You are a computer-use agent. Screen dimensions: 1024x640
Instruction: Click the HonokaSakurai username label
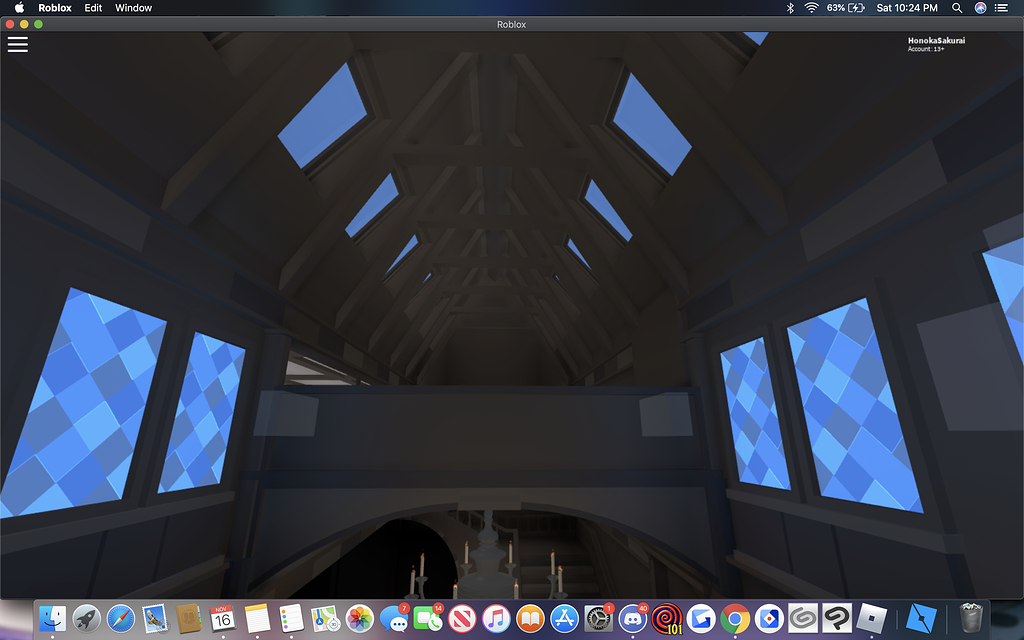pos(936,40)
